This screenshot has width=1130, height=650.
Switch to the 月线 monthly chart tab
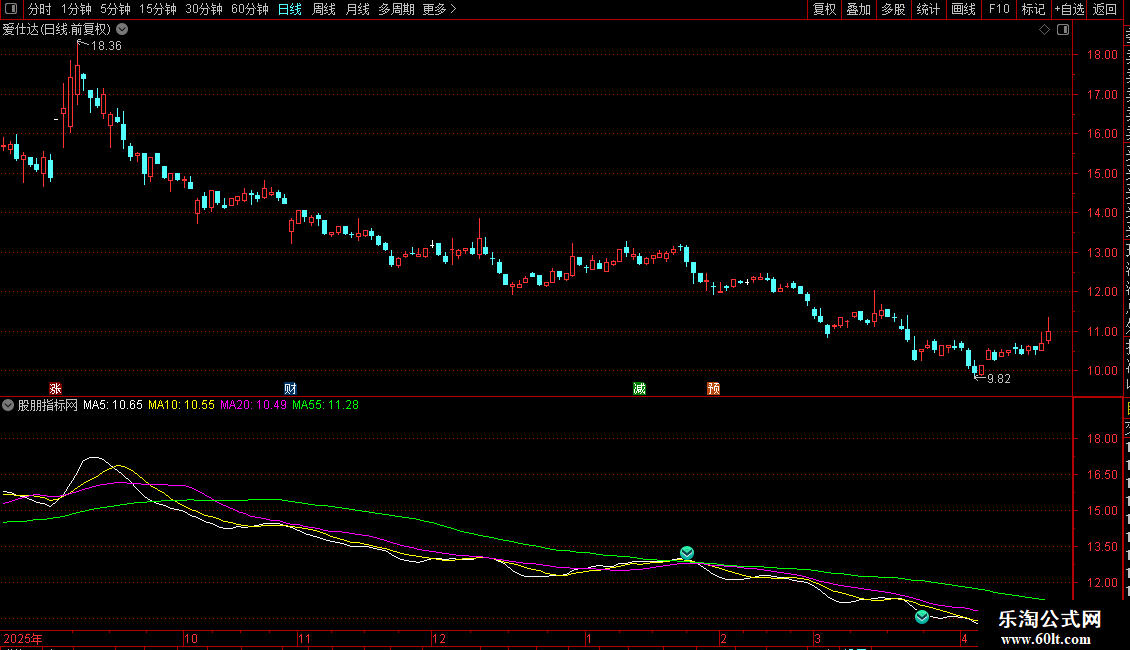click(357, 9)
